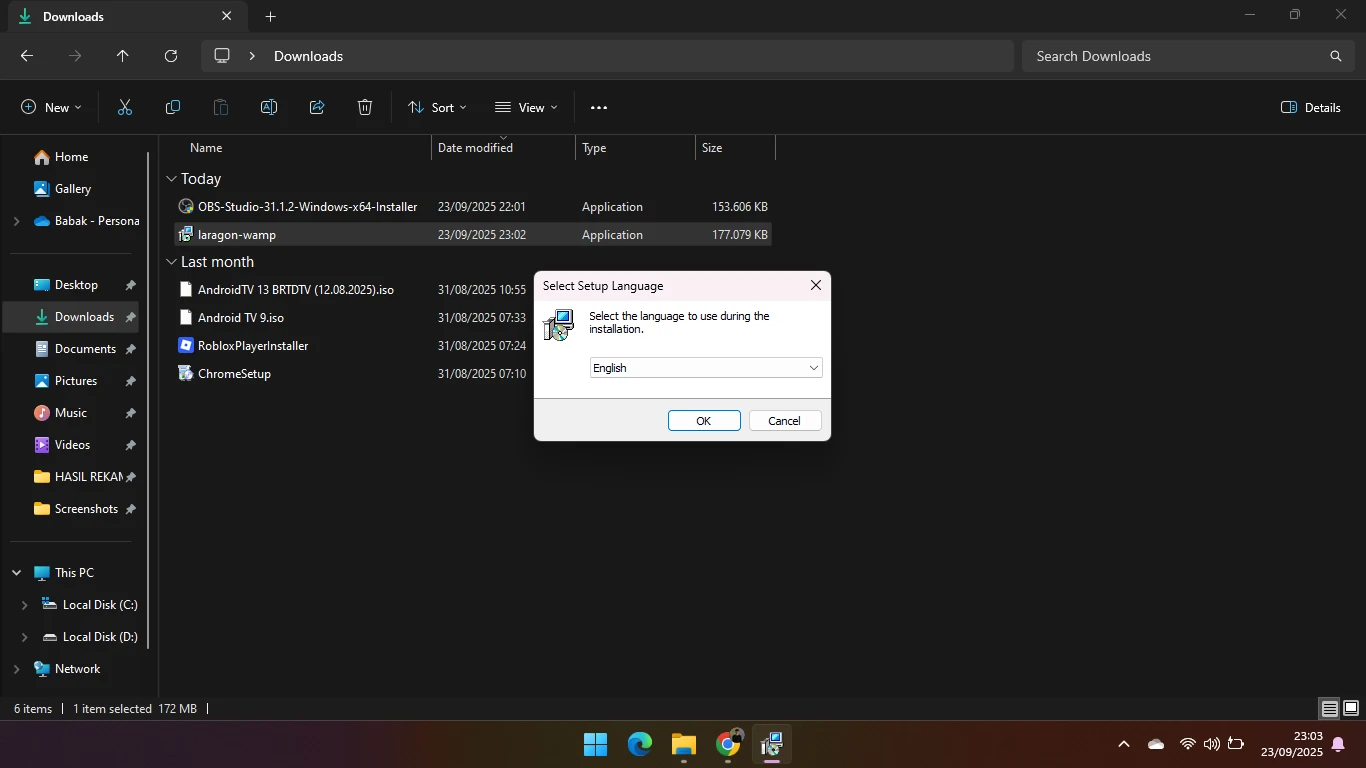Open Google Chrome from the taskbar
1366x768 pixels.
(x=728, y=744)
